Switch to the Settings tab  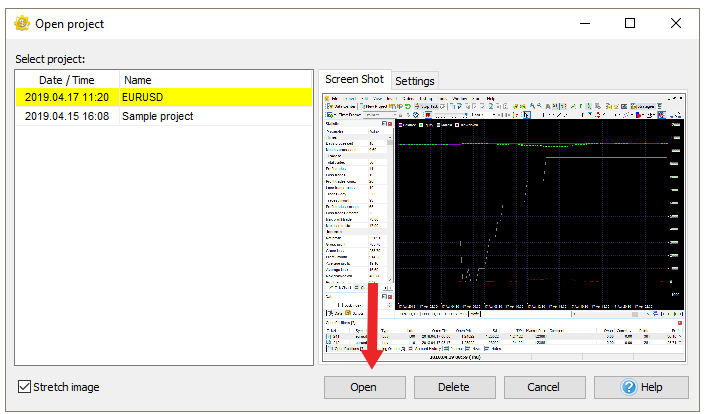(414, 81)
